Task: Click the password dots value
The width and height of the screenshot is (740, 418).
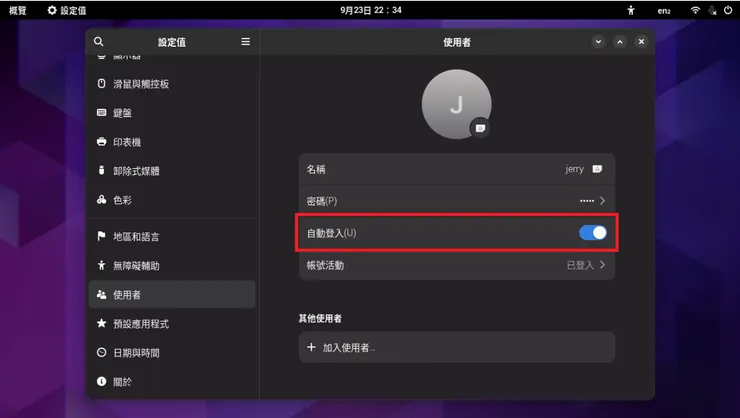Action: [587, 201]
